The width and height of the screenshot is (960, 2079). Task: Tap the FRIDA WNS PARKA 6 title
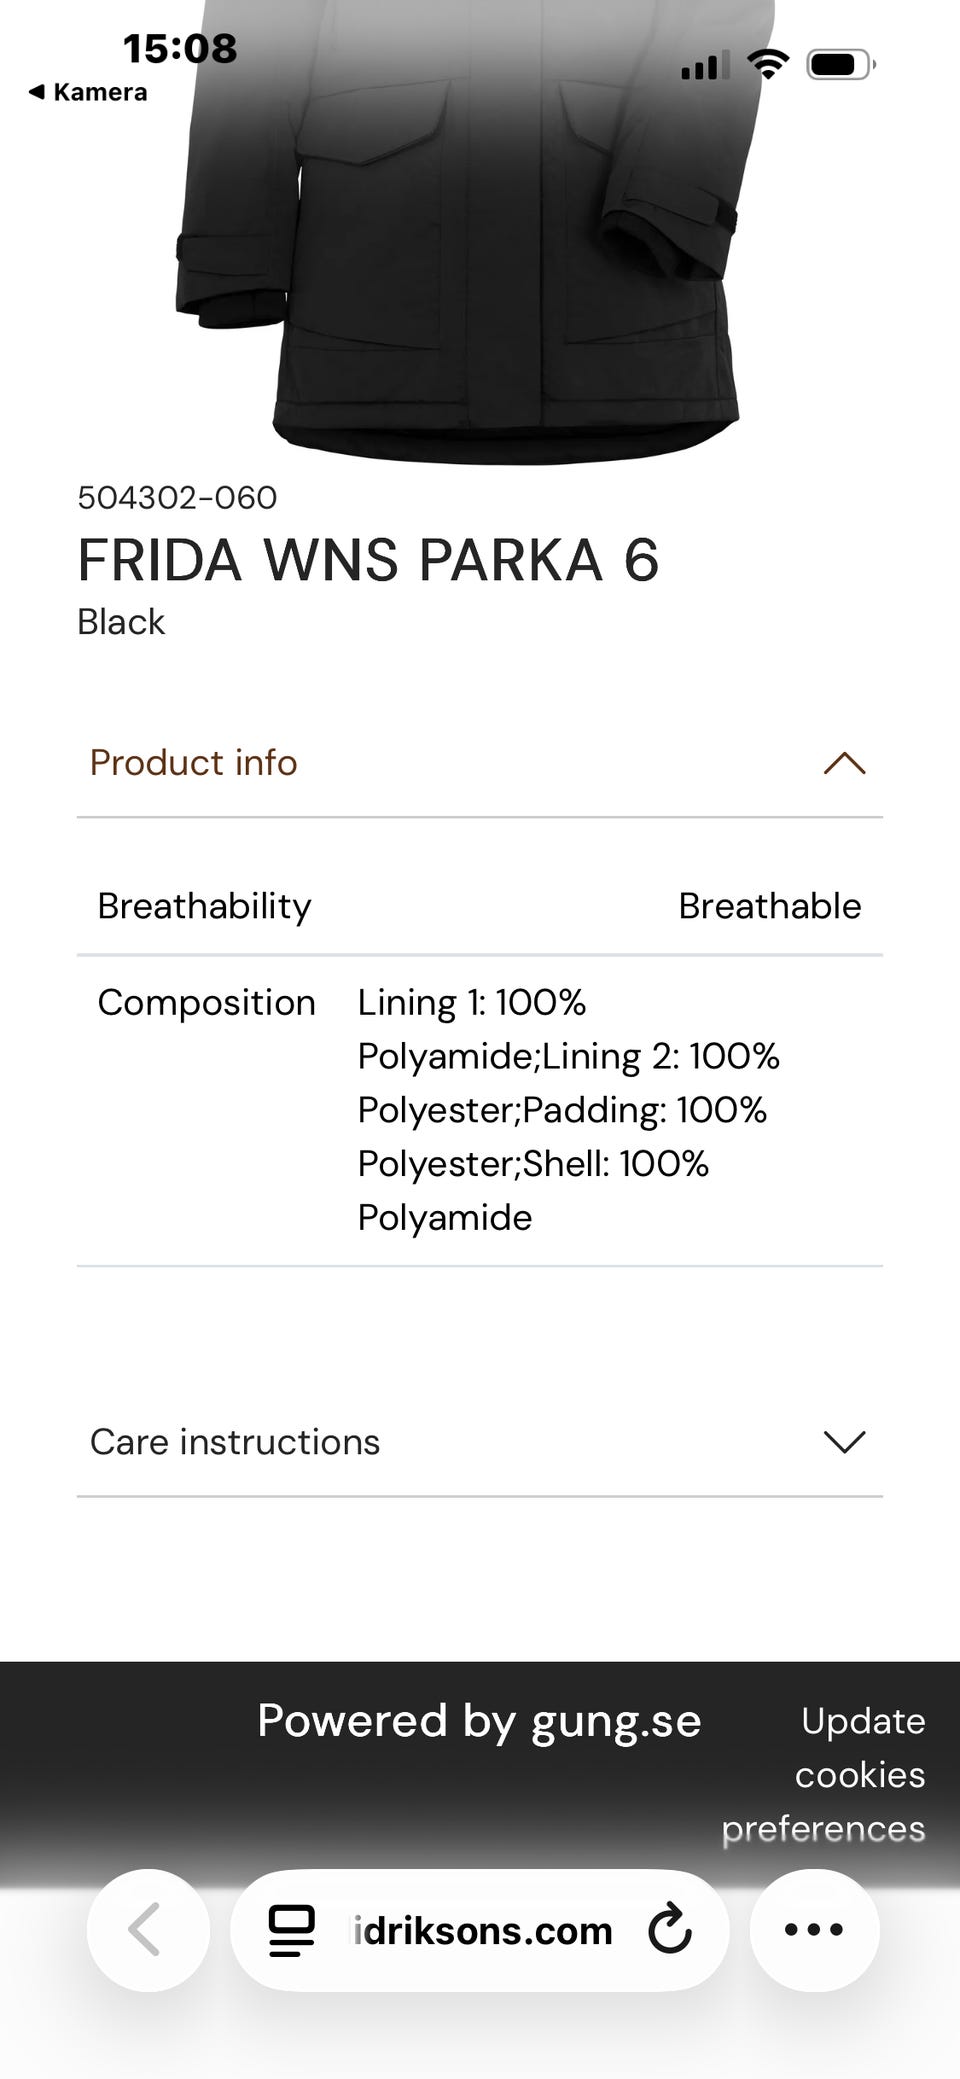pos(368,560)
